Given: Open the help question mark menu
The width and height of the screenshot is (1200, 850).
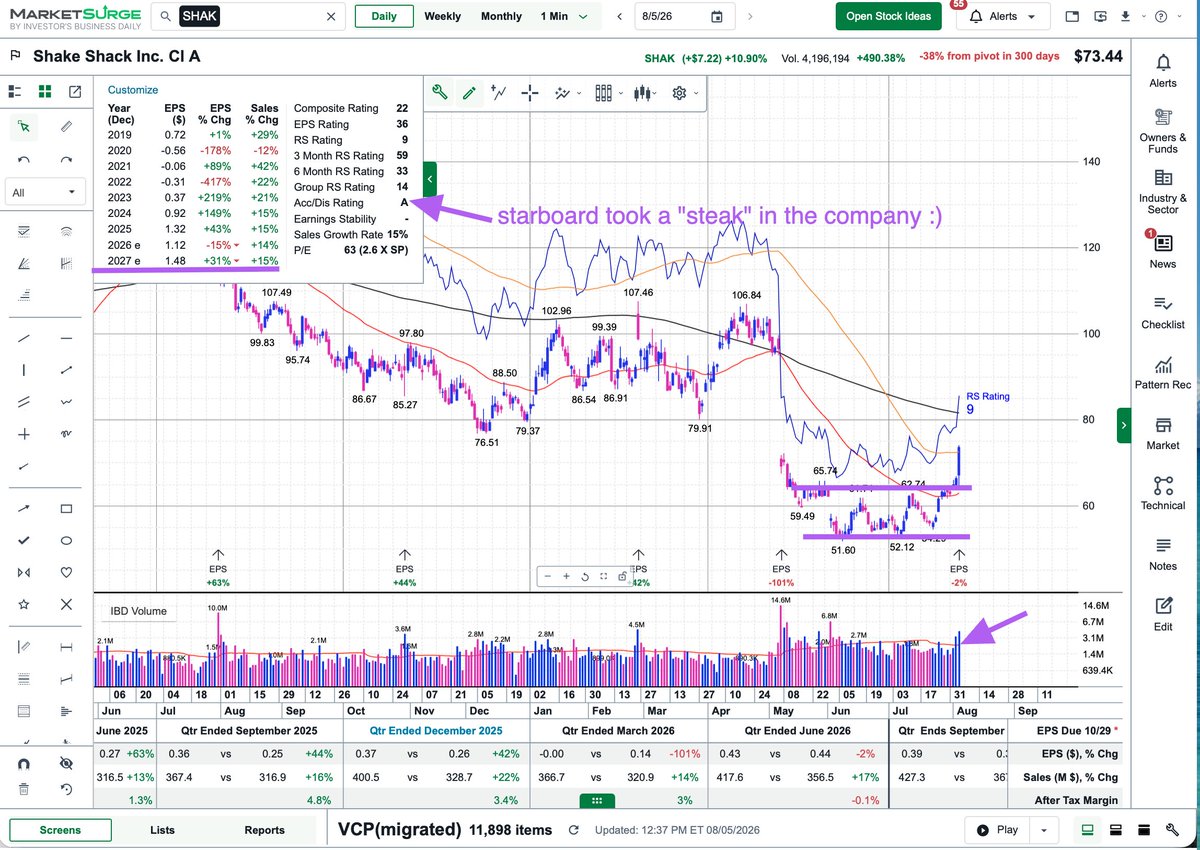Looking at the screenshot, I should click(x=1163, y=16).
